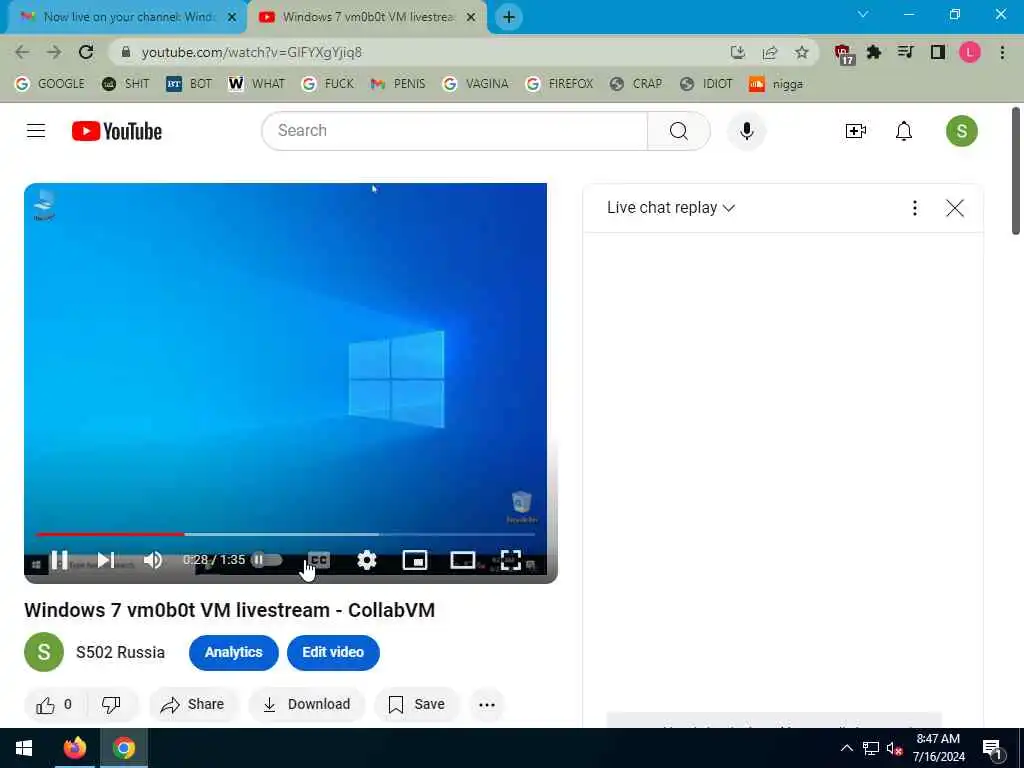Share this page icon in address bar
Screen dimensions: 1024x768
[x=770, y=52]
